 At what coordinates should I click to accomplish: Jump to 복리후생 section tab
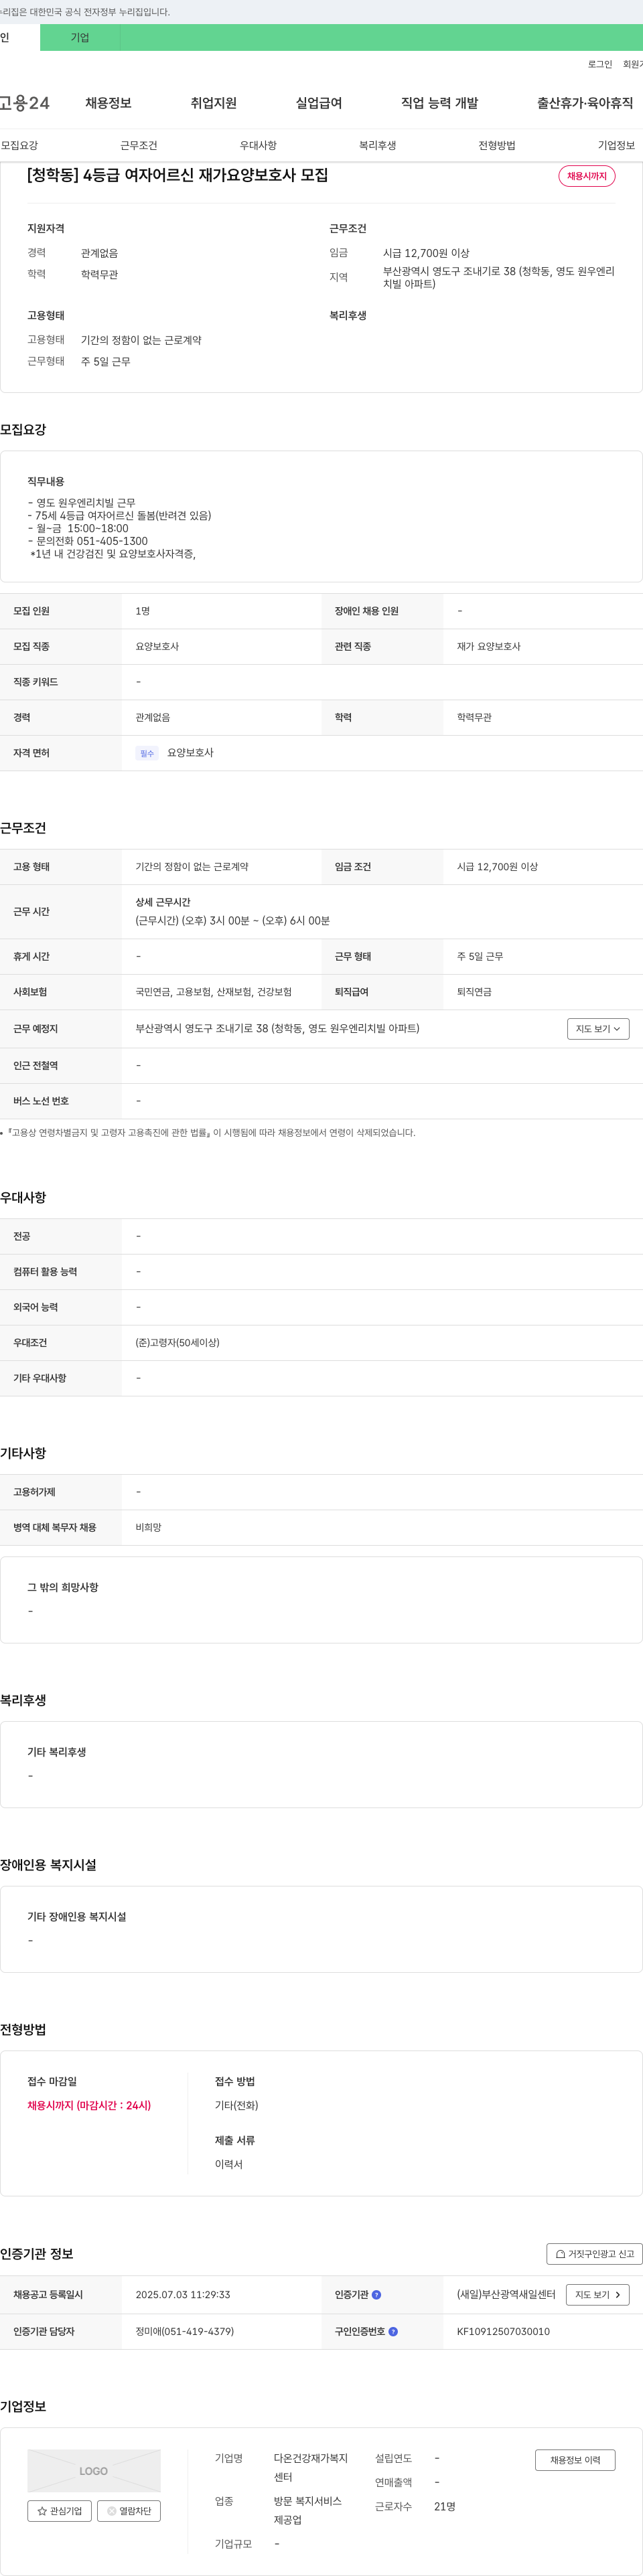(x=378, y=146)
